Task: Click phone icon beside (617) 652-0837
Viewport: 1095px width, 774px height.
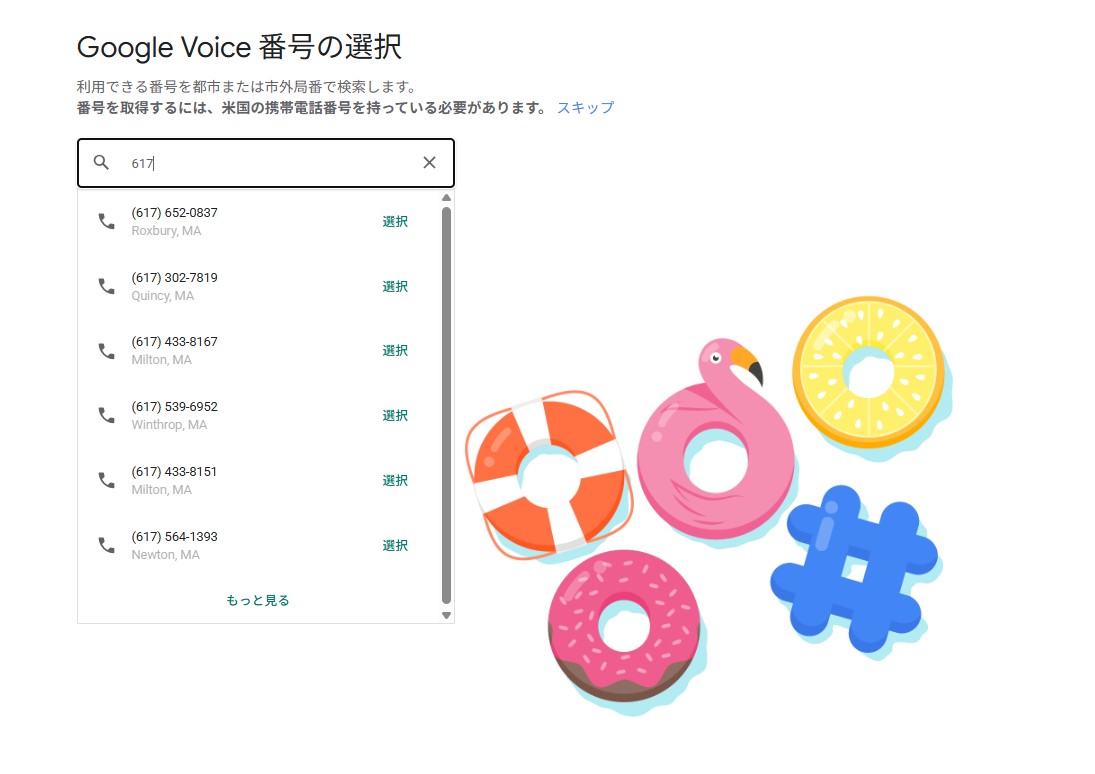Action: coord(106,221)
